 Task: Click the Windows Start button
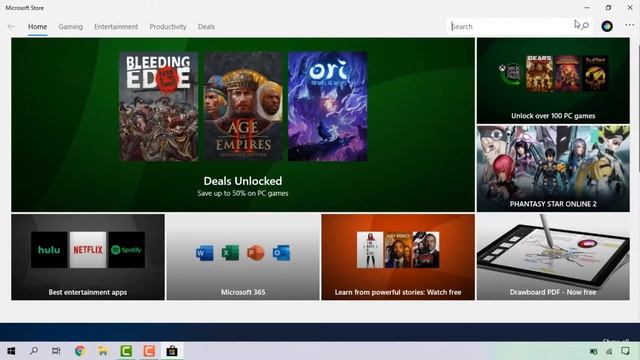coord(11,351)
